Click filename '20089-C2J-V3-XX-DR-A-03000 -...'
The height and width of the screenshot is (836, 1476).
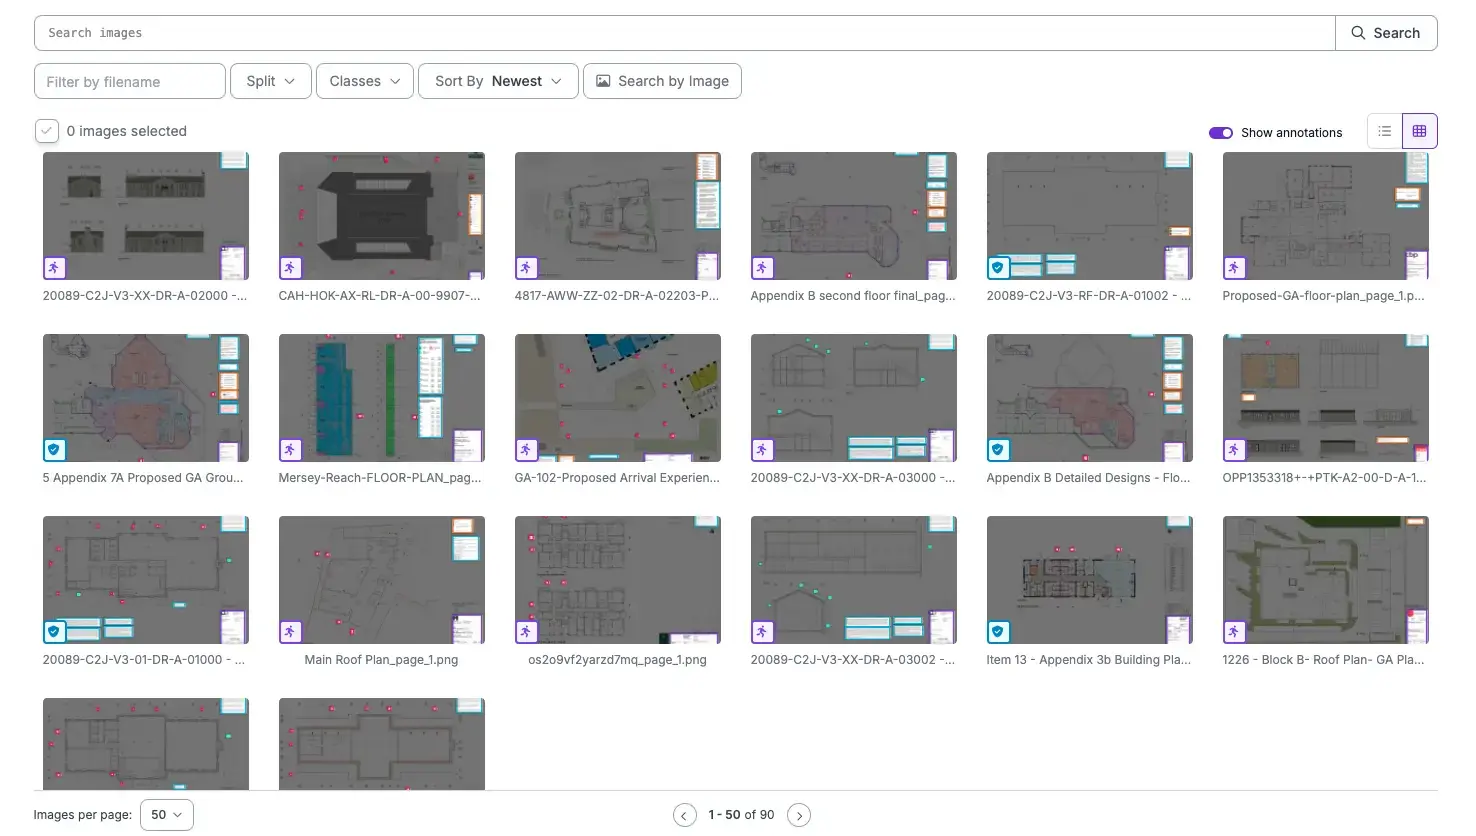[853, 478]
